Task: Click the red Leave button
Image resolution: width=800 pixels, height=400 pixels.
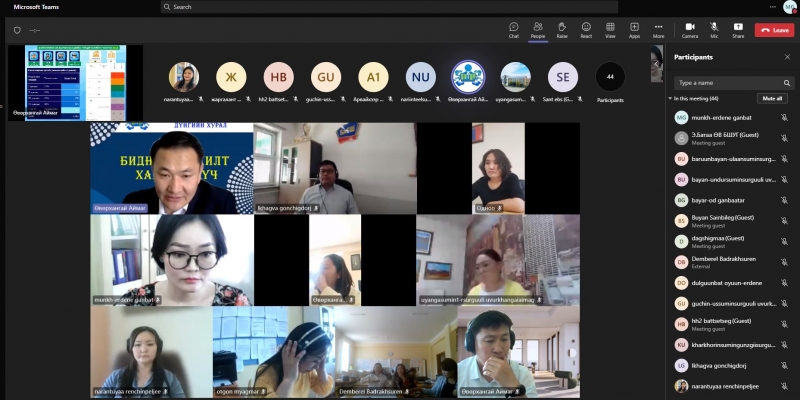Action: (x=774, y=30)
